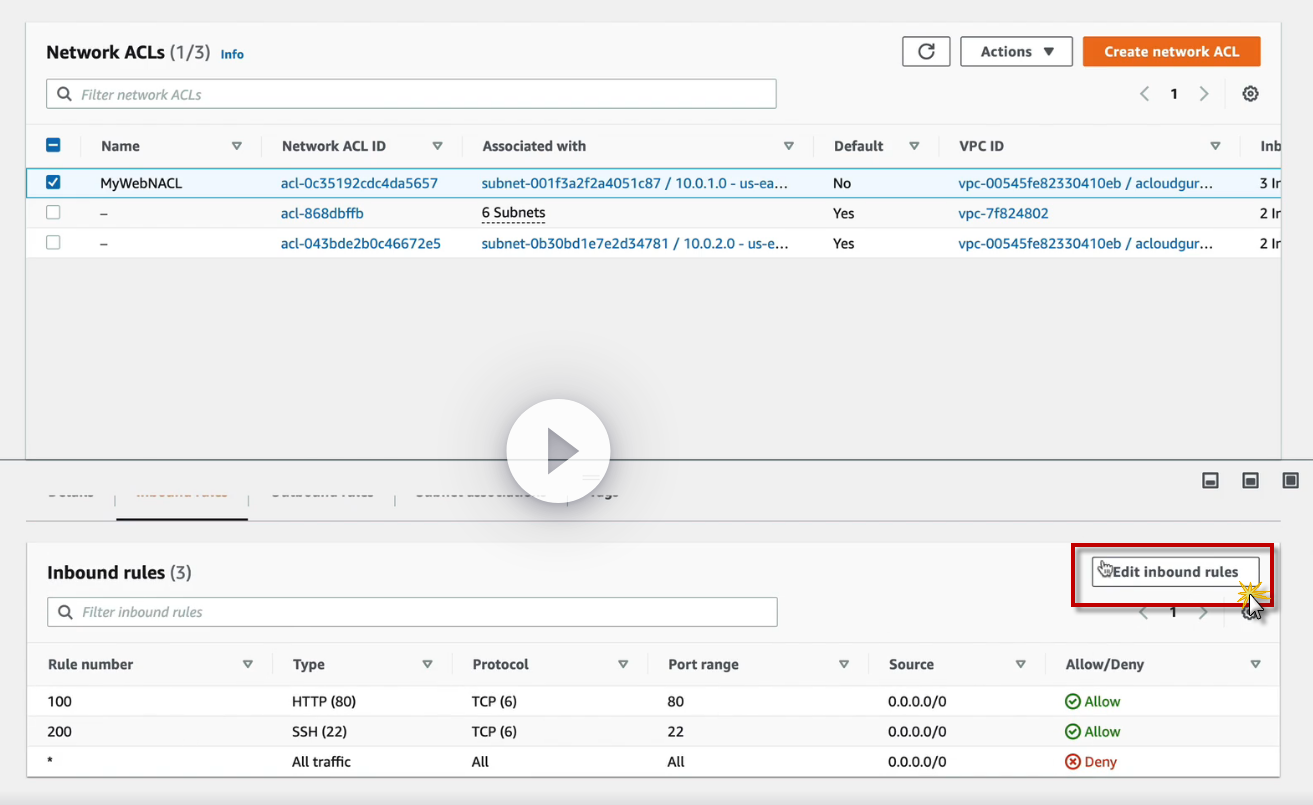Click Create network ACL button
1313x805 pixels.
1171,52
